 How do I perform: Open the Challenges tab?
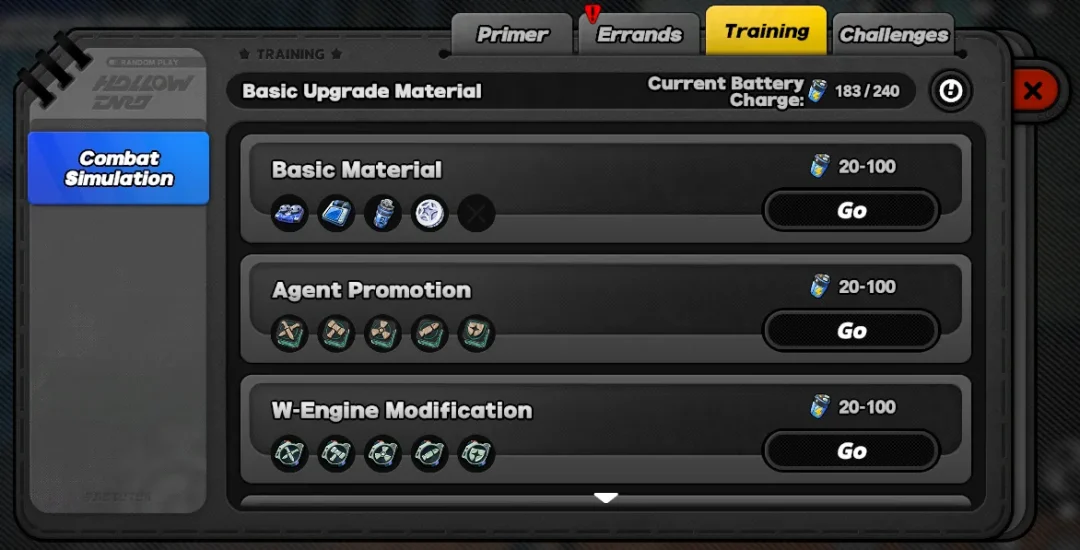[x=893, y=34]
